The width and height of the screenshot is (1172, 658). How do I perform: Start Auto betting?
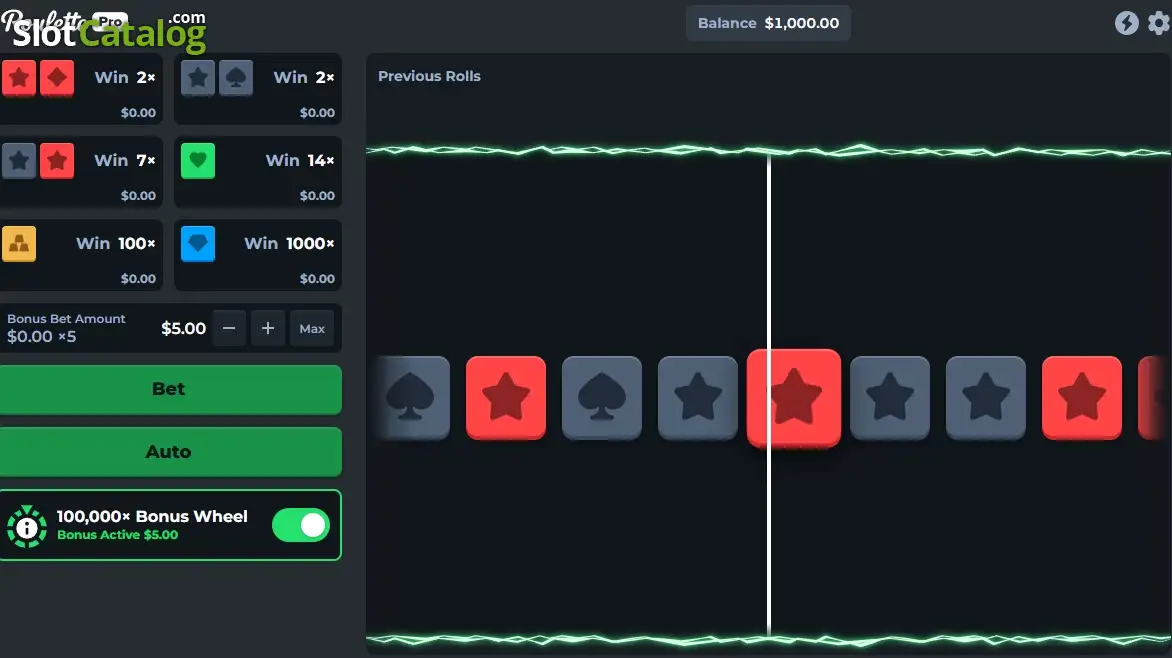[x=170, y=452]
